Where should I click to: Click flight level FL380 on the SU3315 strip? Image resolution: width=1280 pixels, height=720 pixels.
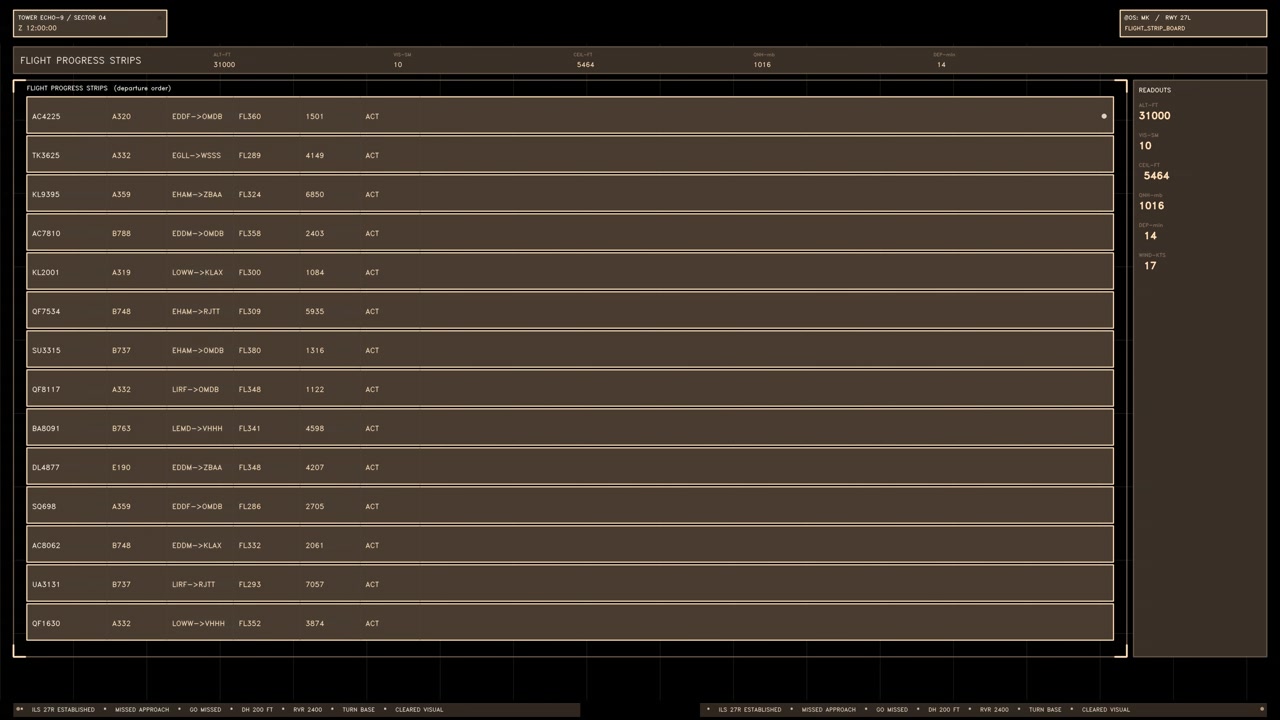coord(250,351)
